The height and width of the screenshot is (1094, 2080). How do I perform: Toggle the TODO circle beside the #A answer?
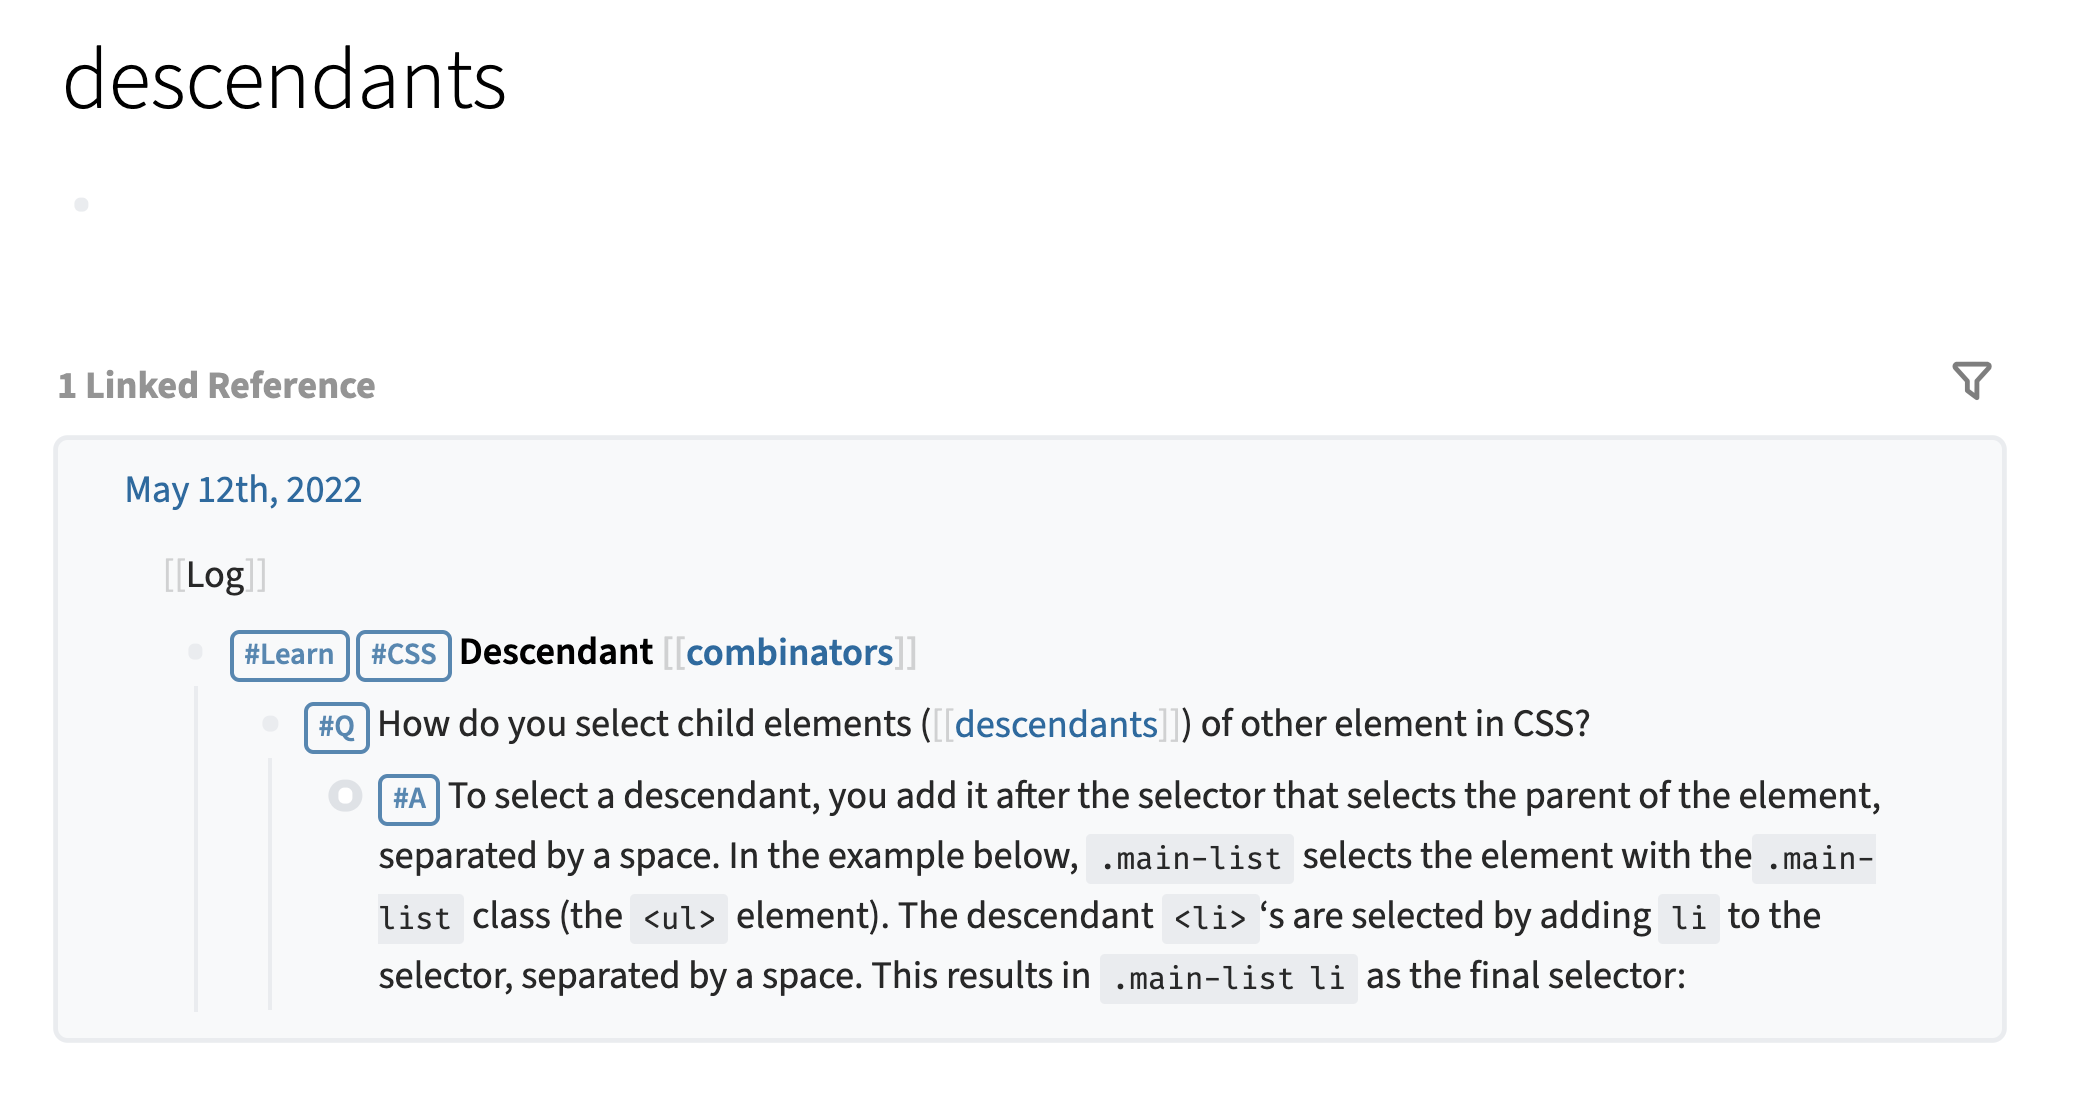[x=345, y=797]
